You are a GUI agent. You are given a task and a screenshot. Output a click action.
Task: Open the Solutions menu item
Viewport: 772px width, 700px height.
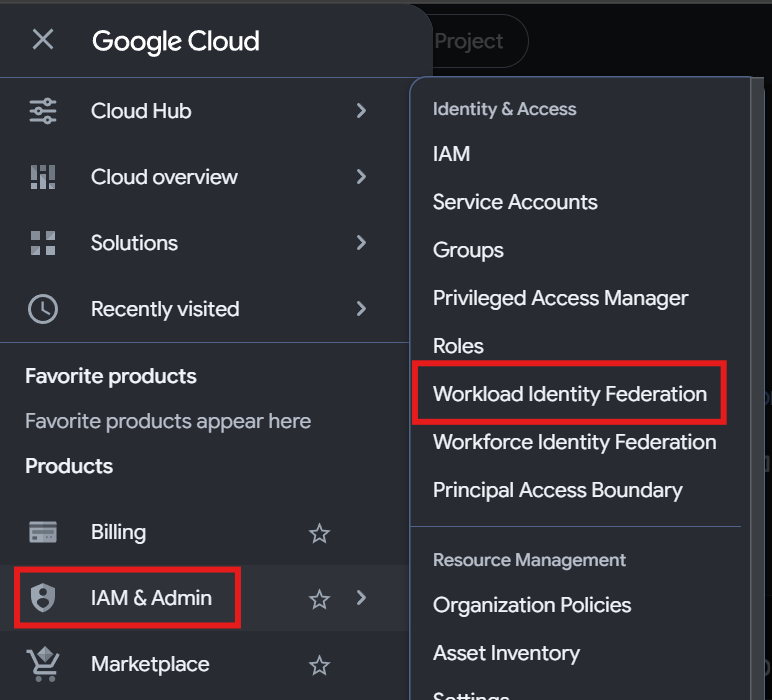204,243
